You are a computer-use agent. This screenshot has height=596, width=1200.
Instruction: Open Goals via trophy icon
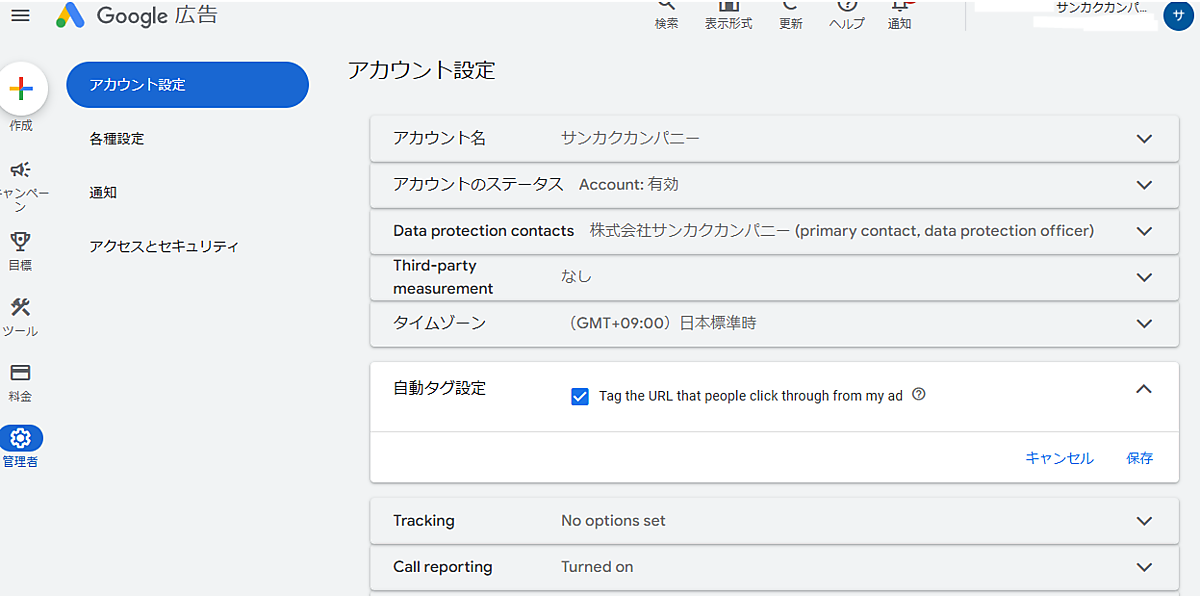point(20,241)
